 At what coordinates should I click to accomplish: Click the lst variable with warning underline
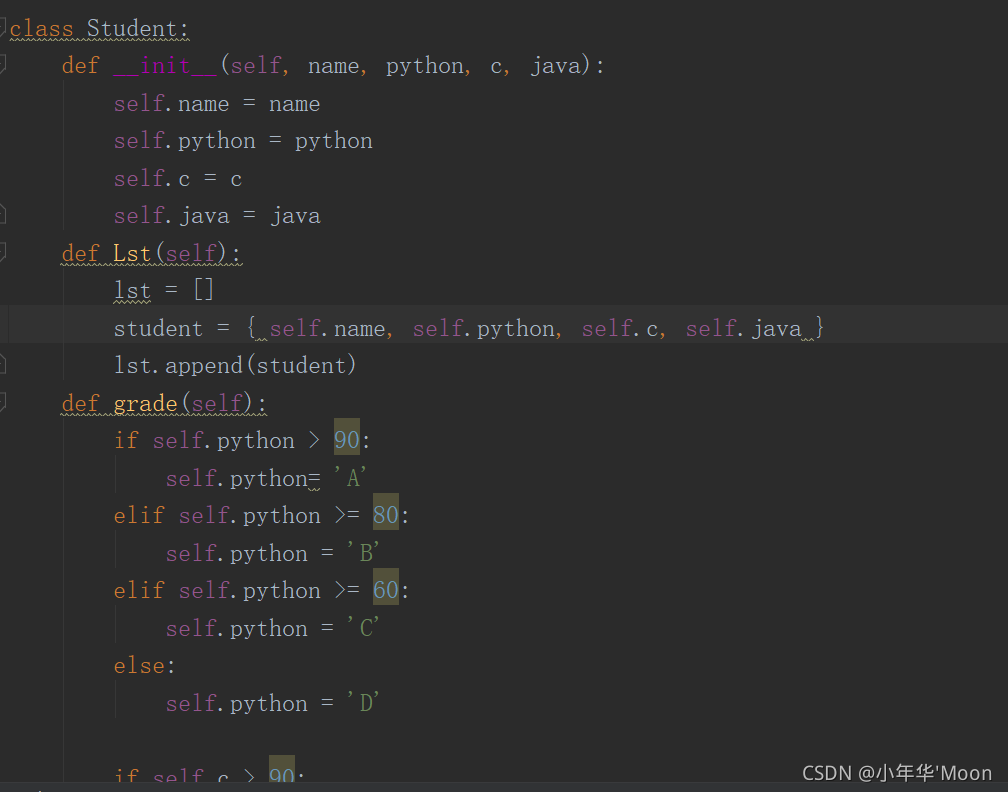click(x=132, y=291)
